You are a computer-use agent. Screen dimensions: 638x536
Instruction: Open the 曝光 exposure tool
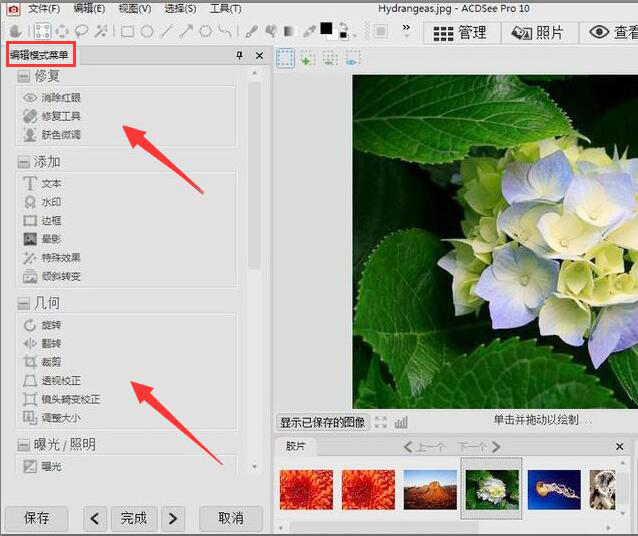click(x=42, y=466)
